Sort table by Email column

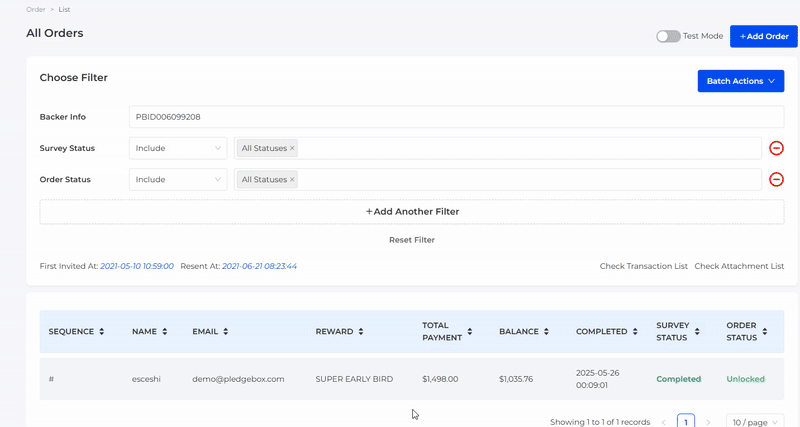point(226,331)
